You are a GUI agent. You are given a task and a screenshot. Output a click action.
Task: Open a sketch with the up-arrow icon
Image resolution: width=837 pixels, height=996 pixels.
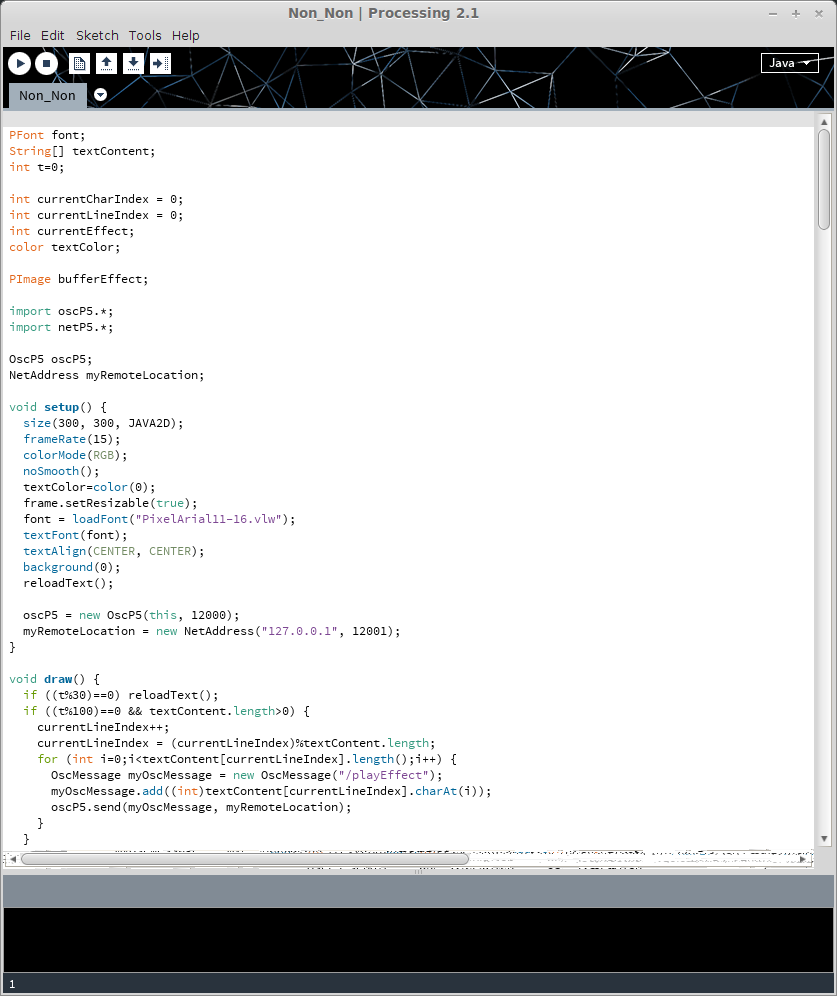[106, 64]
